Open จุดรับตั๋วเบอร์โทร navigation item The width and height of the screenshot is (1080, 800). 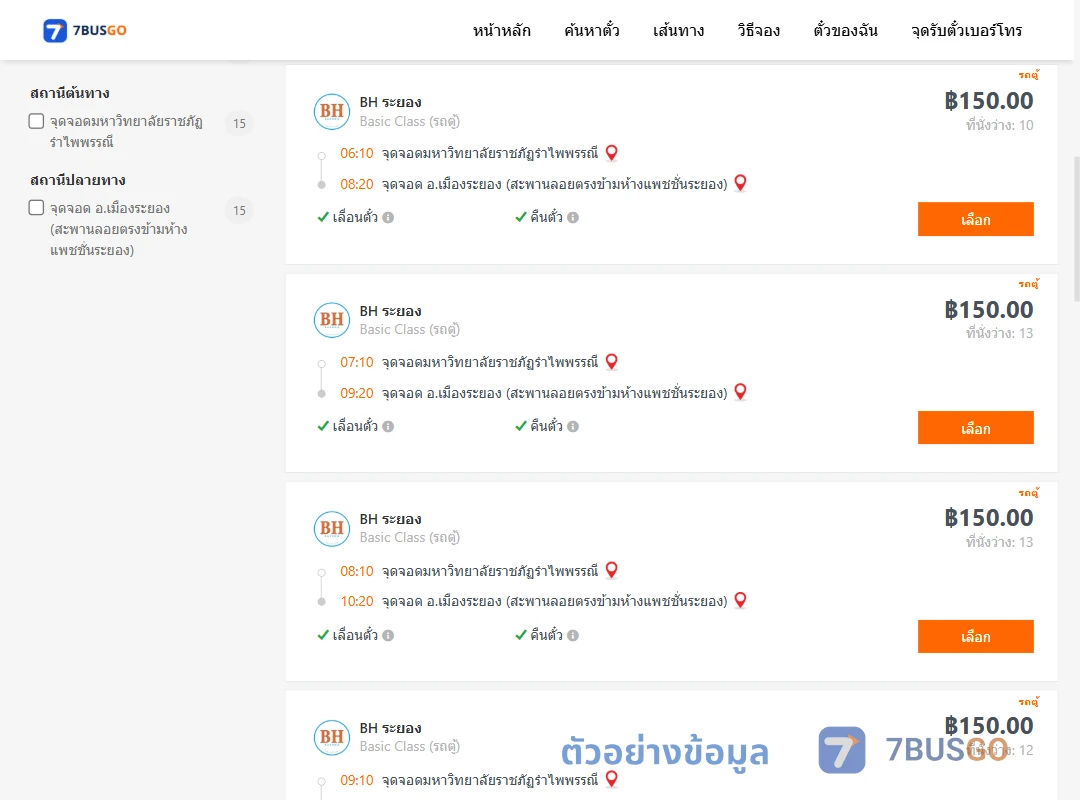coord(966,30)
